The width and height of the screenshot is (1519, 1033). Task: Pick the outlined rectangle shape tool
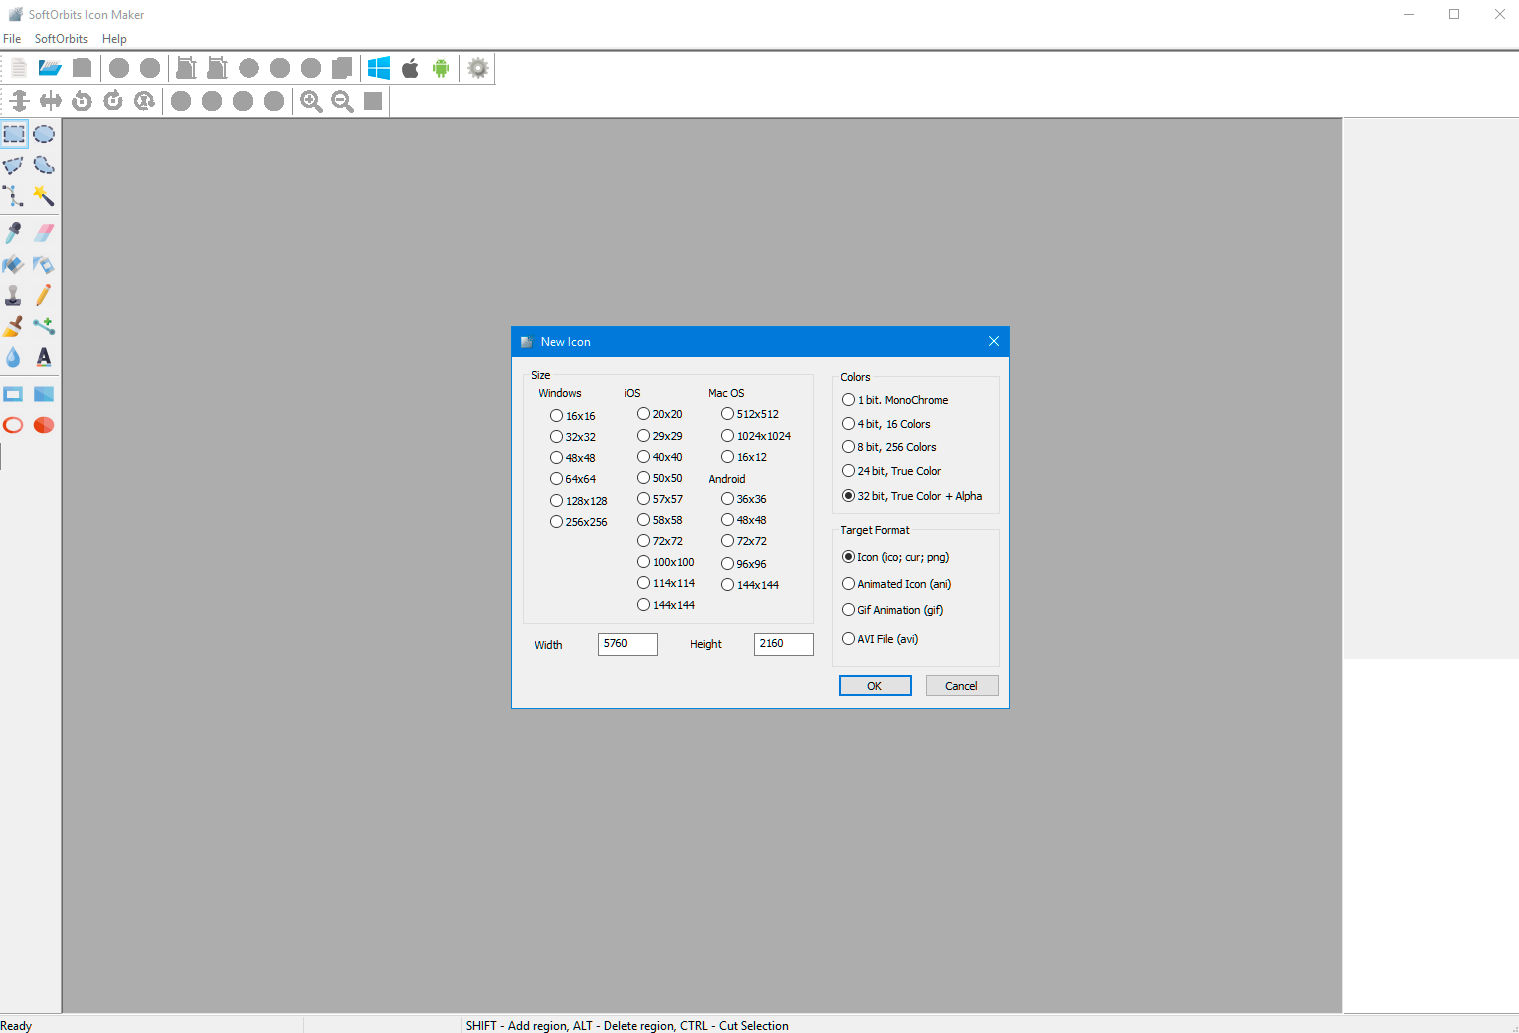click(x=14, y=394)
